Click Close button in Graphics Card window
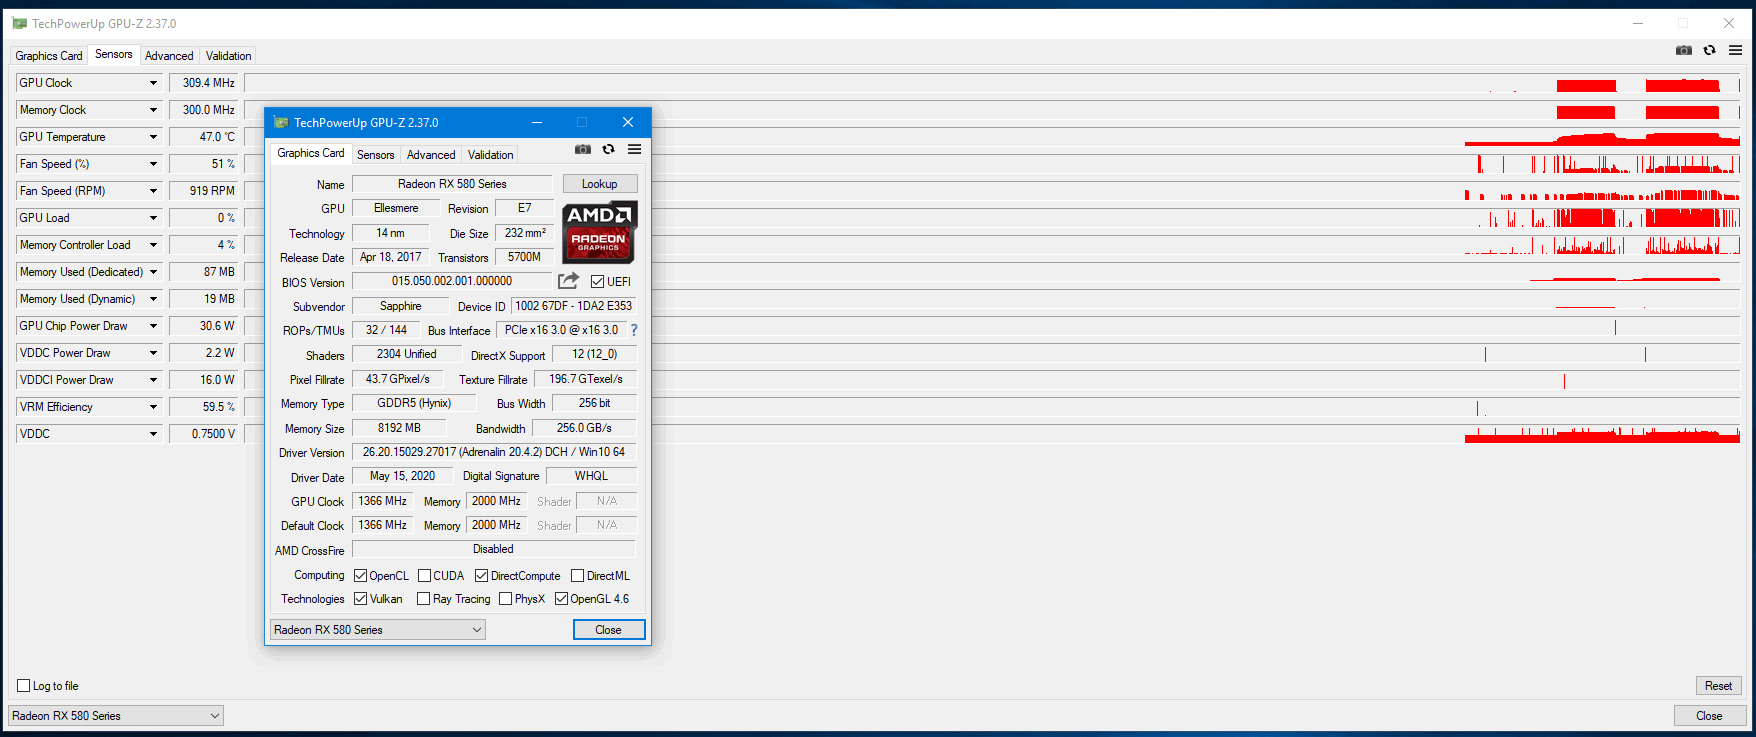The image size is (1756, 737). pyautogui.click(x=609, y=629)
